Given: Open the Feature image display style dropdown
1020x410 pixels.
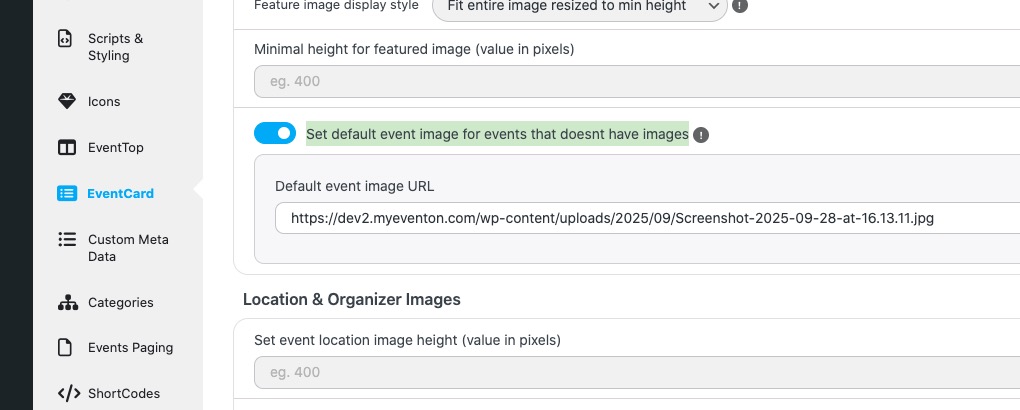Looking at the screenshot, I should tap(579, 7).
